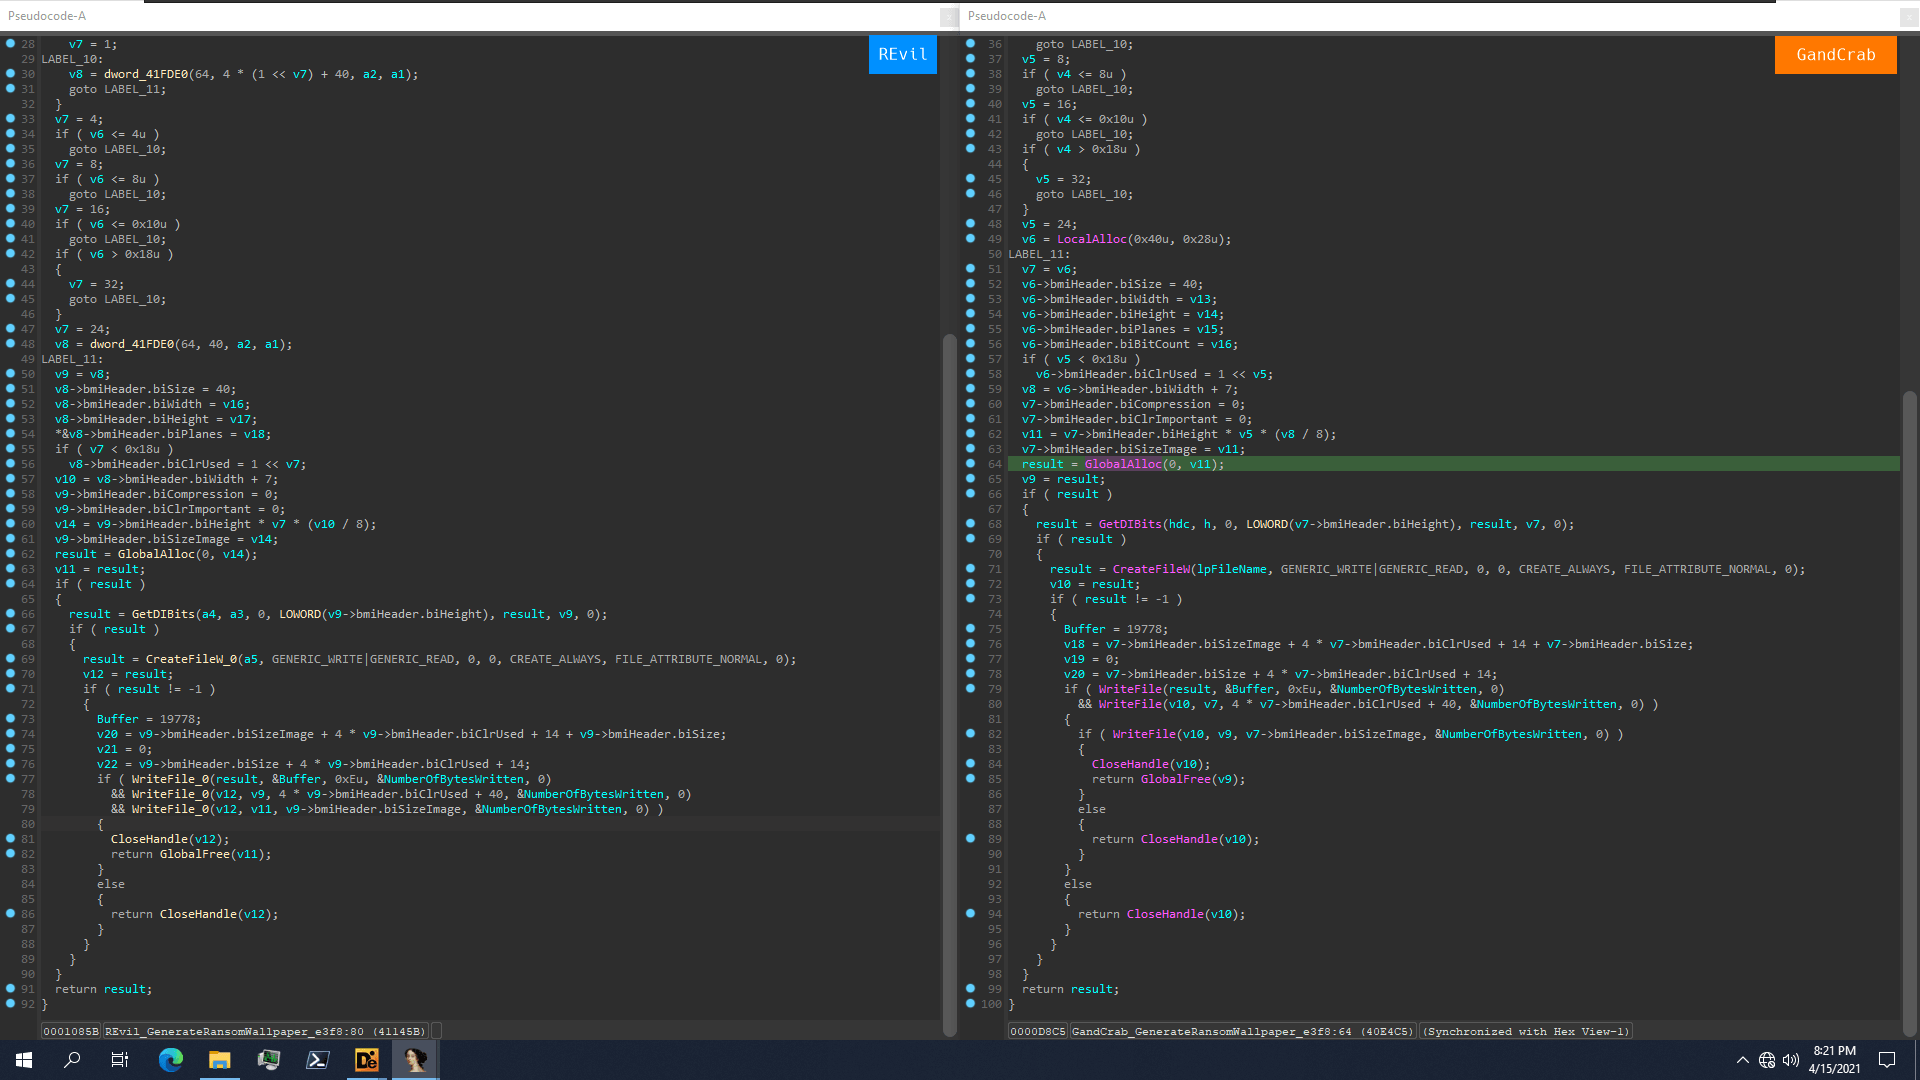The width and height of the screenshot is (1920, 1080).
Task: Select the left Pseudocode-A tab
Action: [47, 16]
